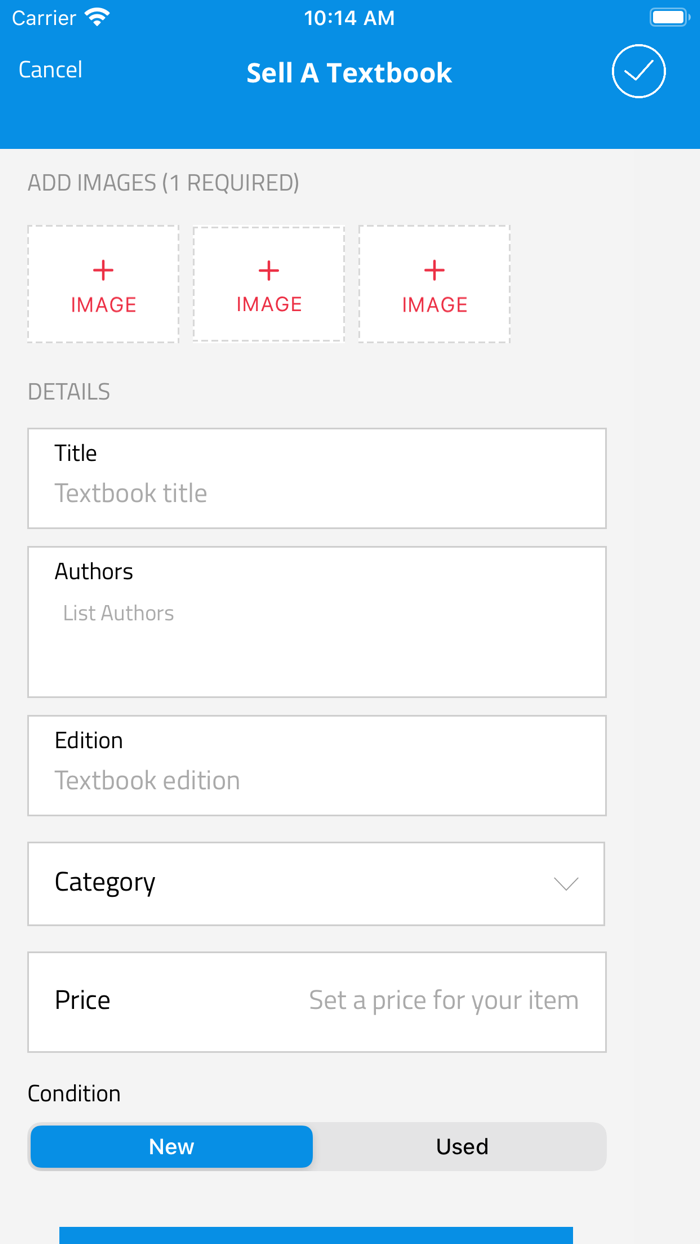700x1244 pixels.
Task: Expand the Category chevron arrow
Action: click(566, 884)
